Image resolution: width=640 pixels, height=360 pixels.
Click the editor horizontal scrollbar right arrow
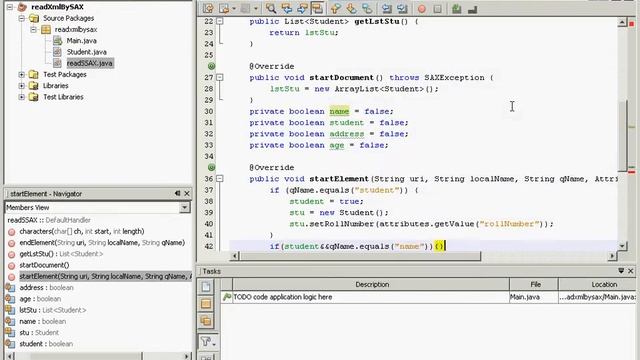point(612,256)
